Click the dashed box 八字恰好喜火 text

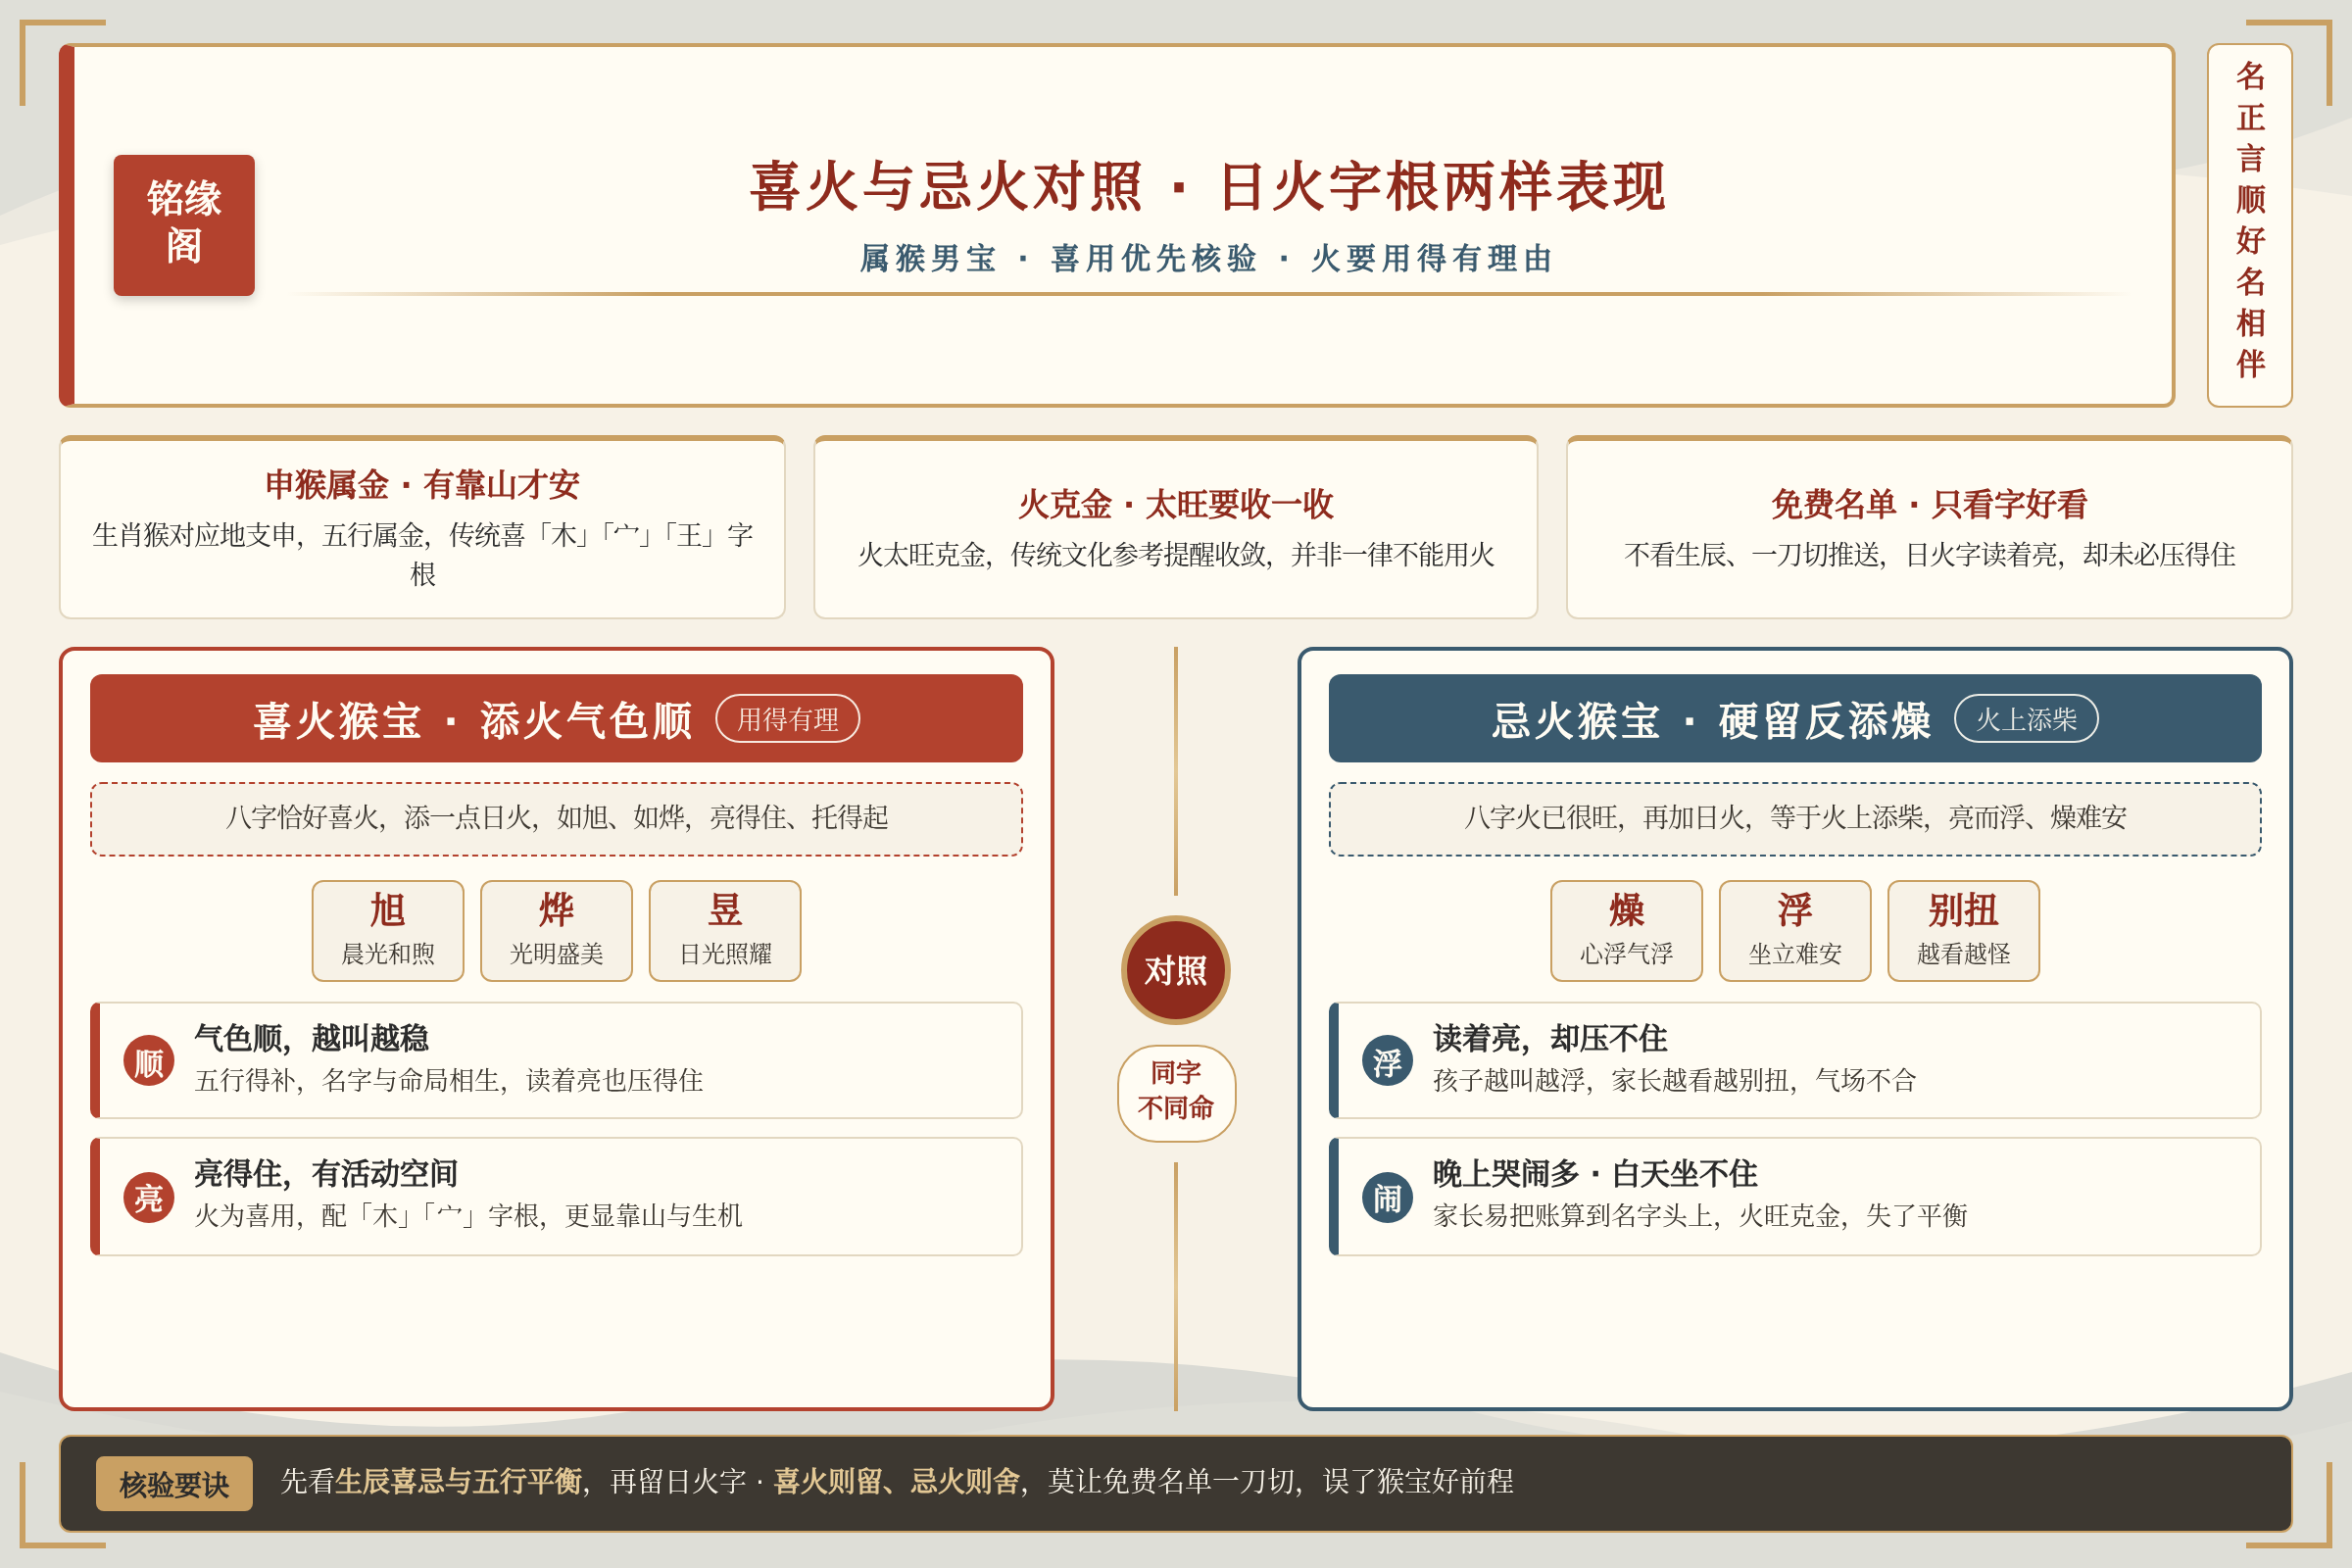pos(556,819)
